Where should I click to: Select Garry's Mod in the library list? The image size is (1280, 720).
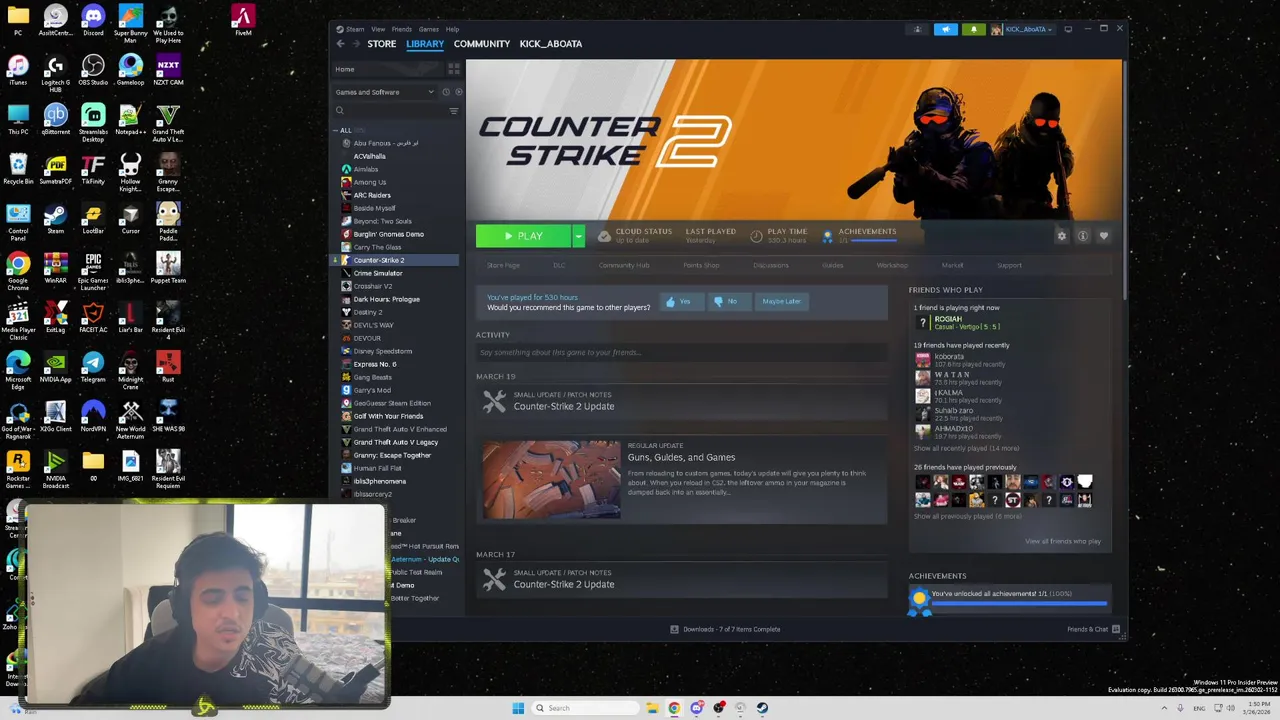371,390
